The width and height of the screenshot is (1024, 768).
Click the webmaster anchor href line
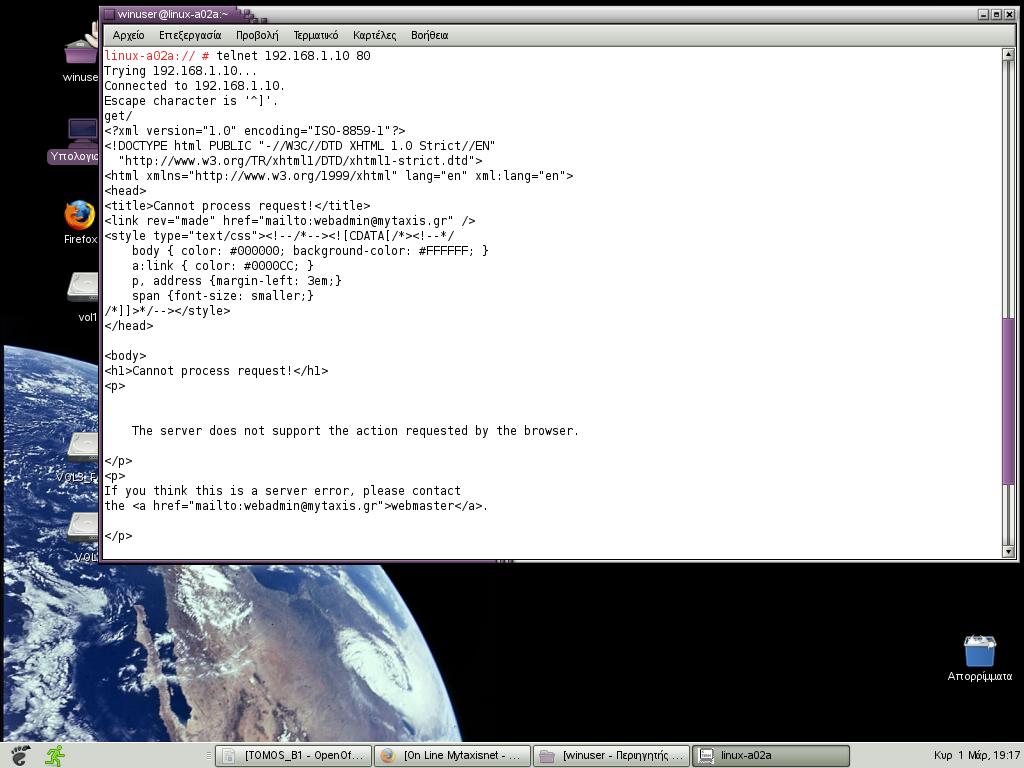tap(296, 506)
